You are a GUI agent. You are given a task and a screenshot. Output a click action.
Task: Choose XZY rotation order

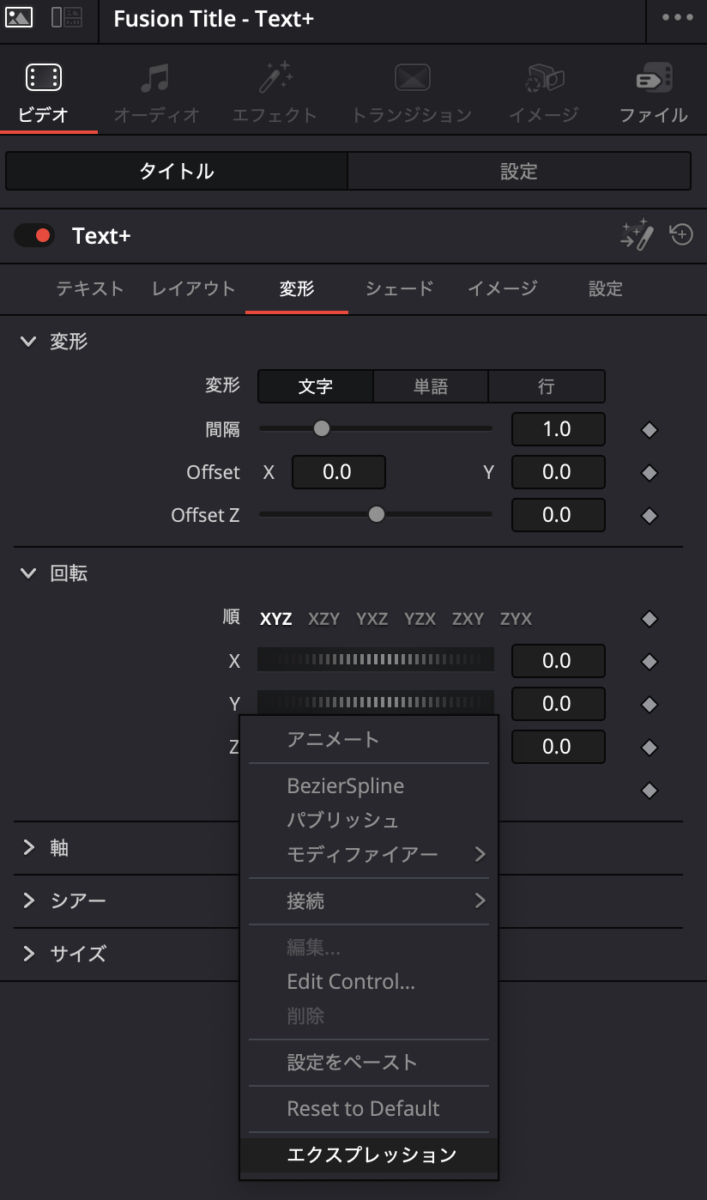pos(324,619)
